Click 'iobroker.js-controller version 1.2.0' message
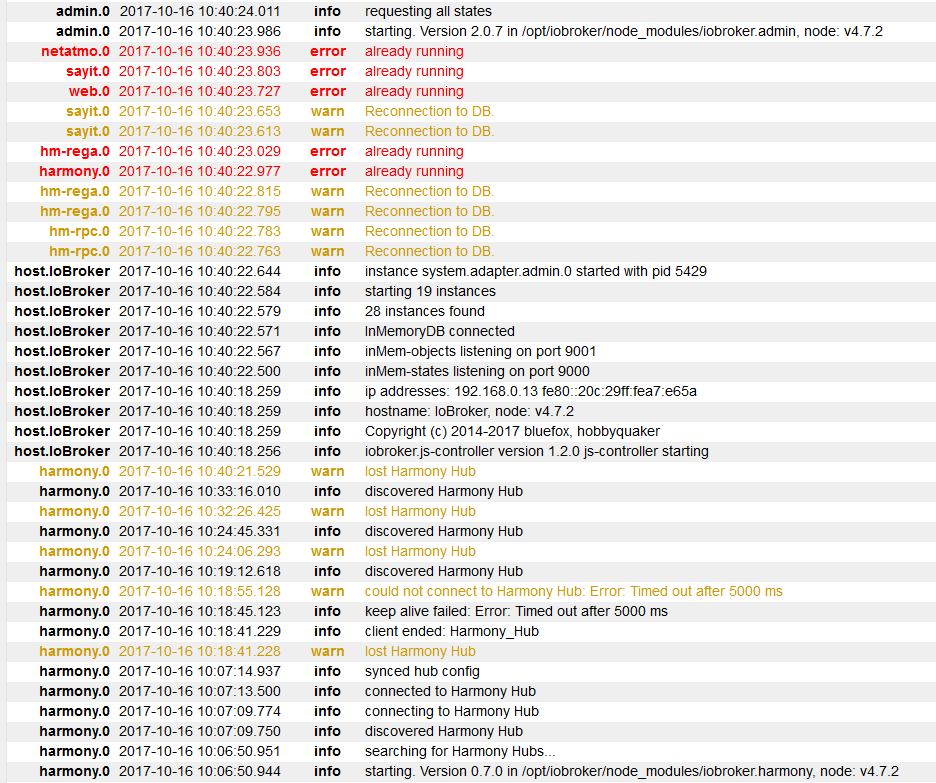Viewport: 936px width, 783px height. coord(537,451)
